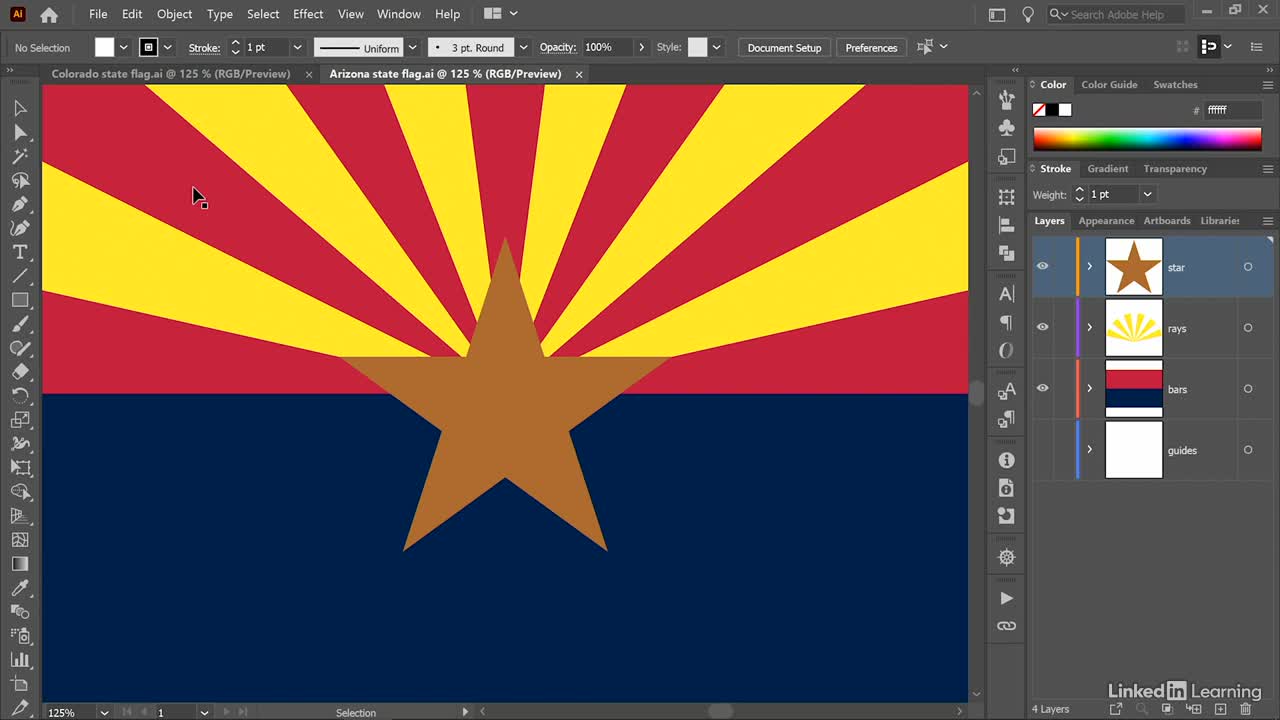Screen dimensions: 1280x720
Task: Select the Line Segment tool
Action: pyautogui.click(x=20, y=276)
